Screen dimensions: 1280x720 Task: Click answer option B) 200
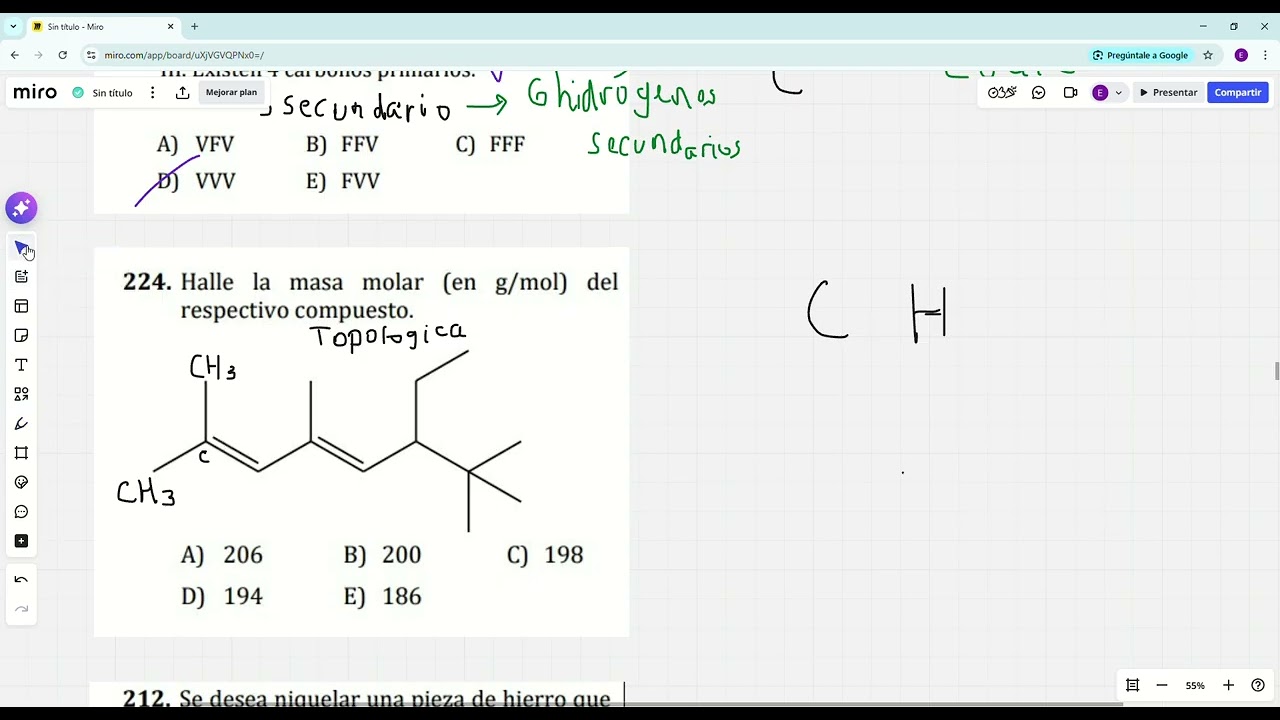point(382,555)
